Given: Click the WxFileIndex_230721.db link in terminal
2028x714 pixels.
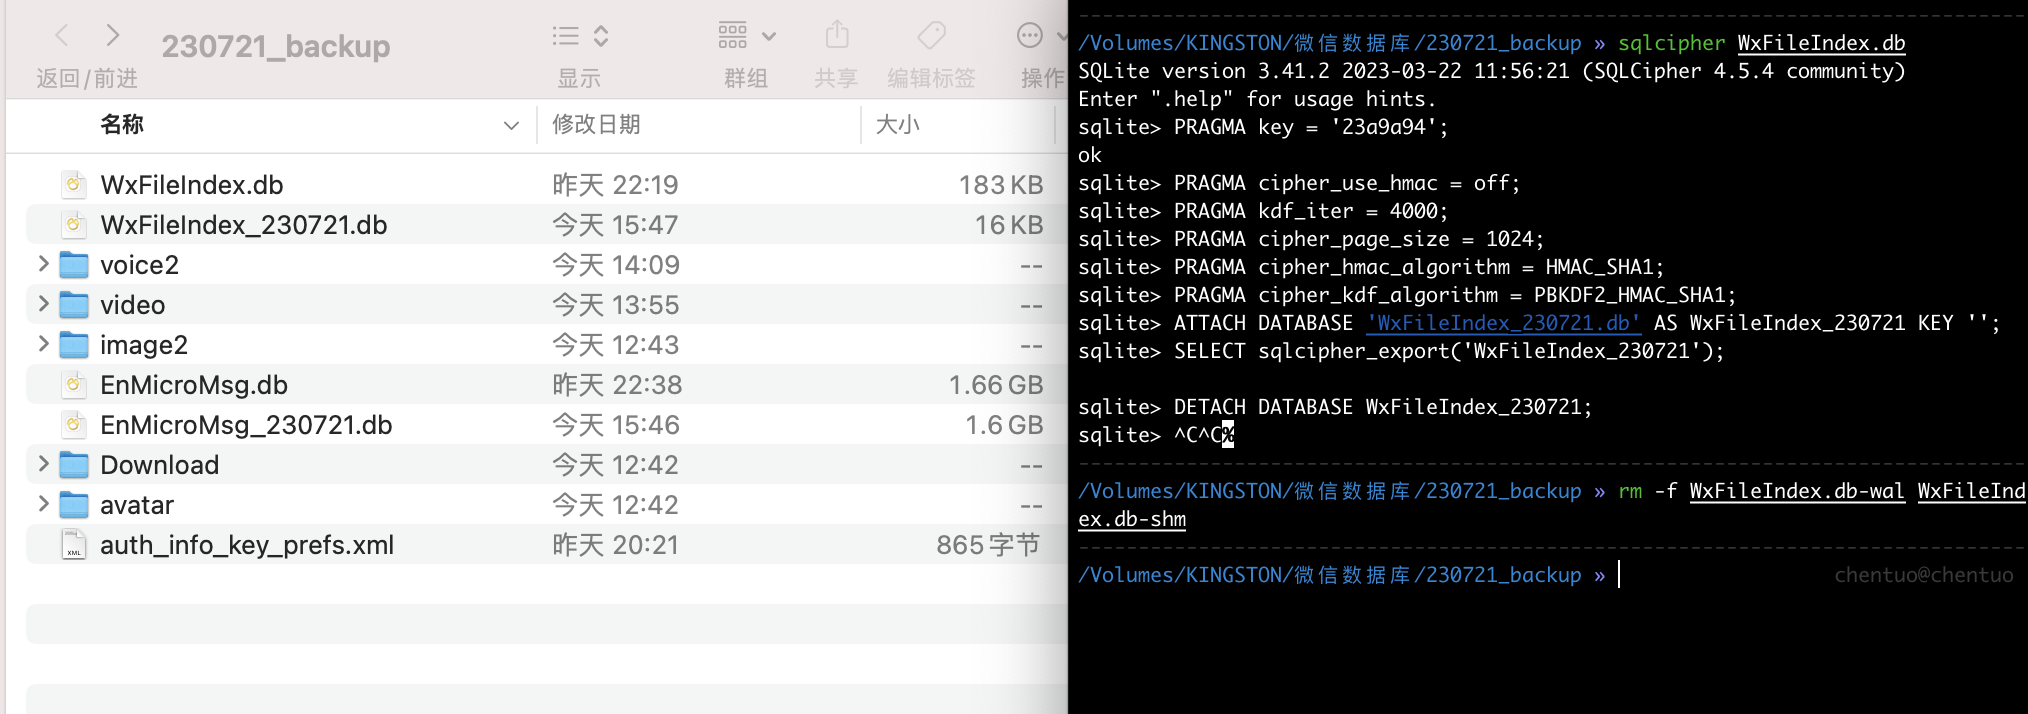Looking at the screenshot, I should pyautogui.click(x=1503, y=323).
